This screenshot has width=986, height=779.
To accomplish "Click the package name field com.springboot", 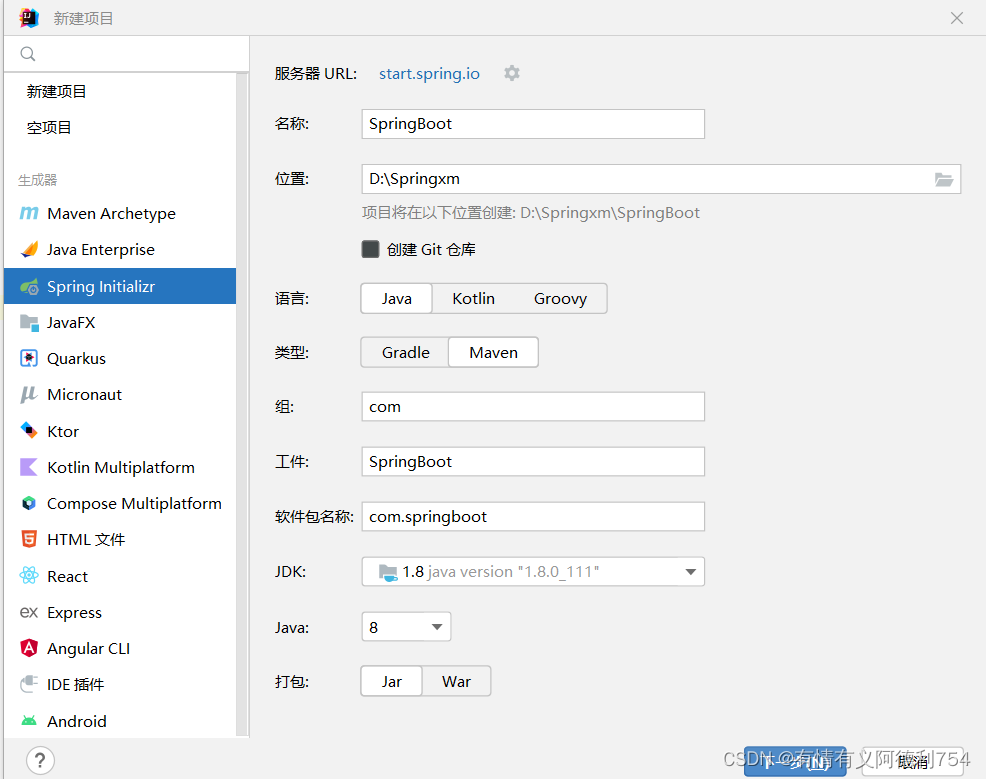I will 533,516.
